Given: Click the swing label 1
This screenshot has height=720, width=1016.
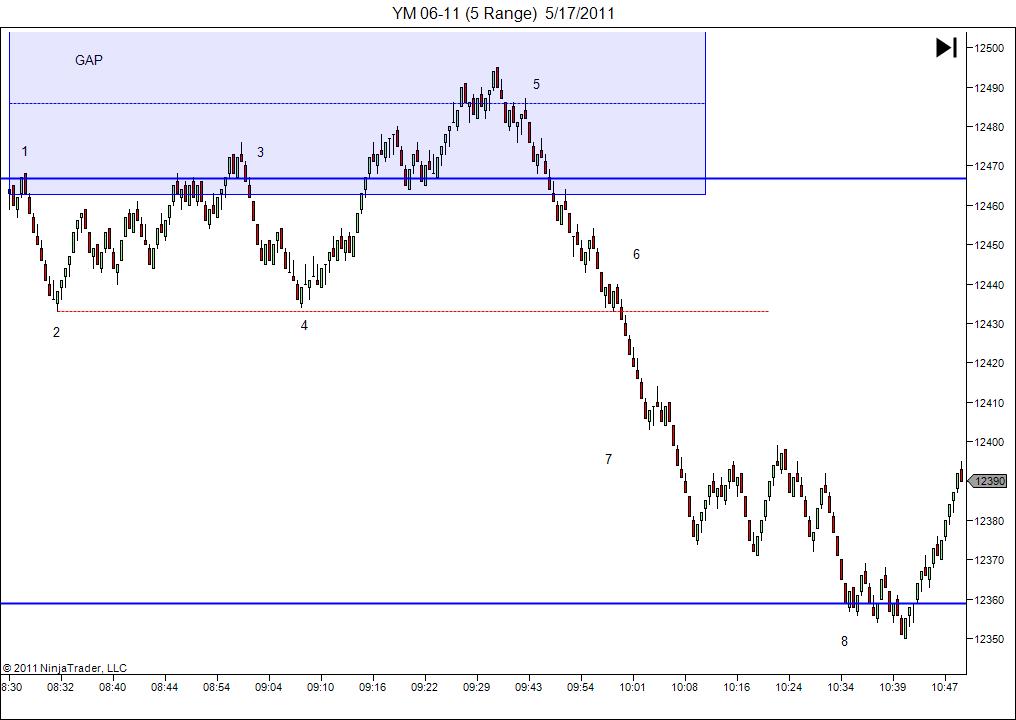Looking at the screenshot, I should [x=25, y=152].
